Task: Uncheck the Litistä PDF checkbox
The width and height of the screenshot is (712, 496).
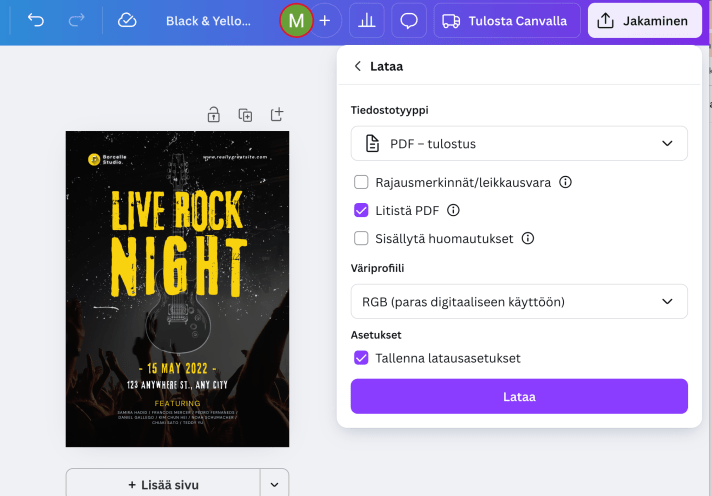Action: [x=361, y=210]
